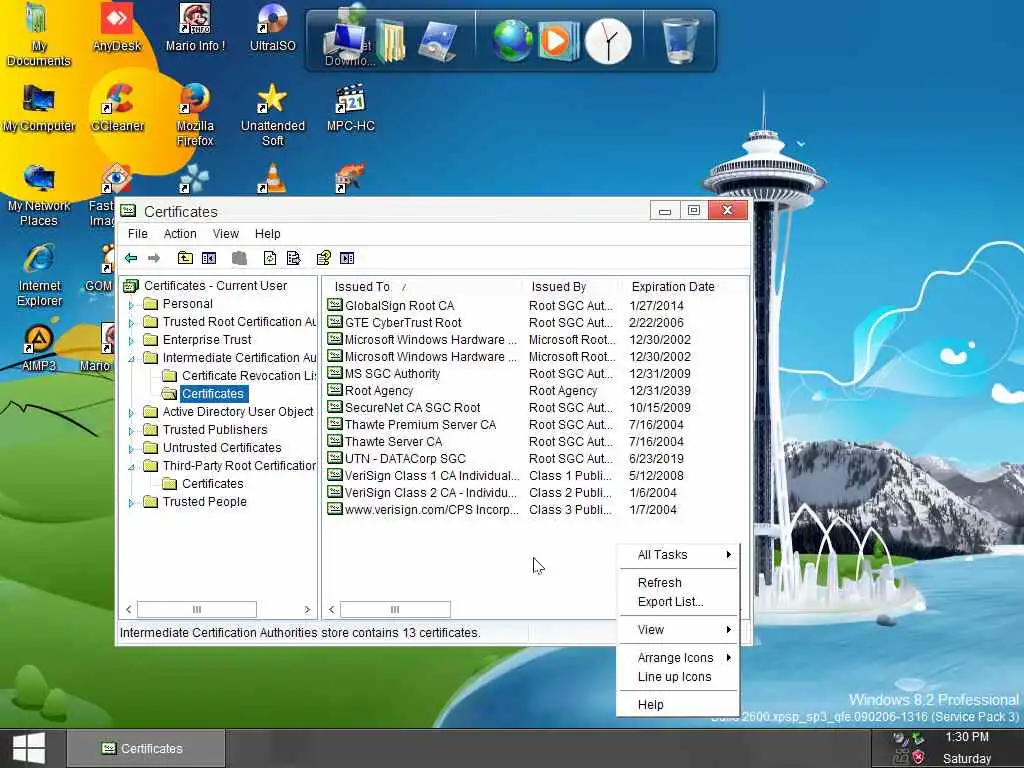Image resolution: width=1024 pixels, height=768 pixels.
Task: Click the left pane horizontal scrollbar thumb
Action: [197, 609]
